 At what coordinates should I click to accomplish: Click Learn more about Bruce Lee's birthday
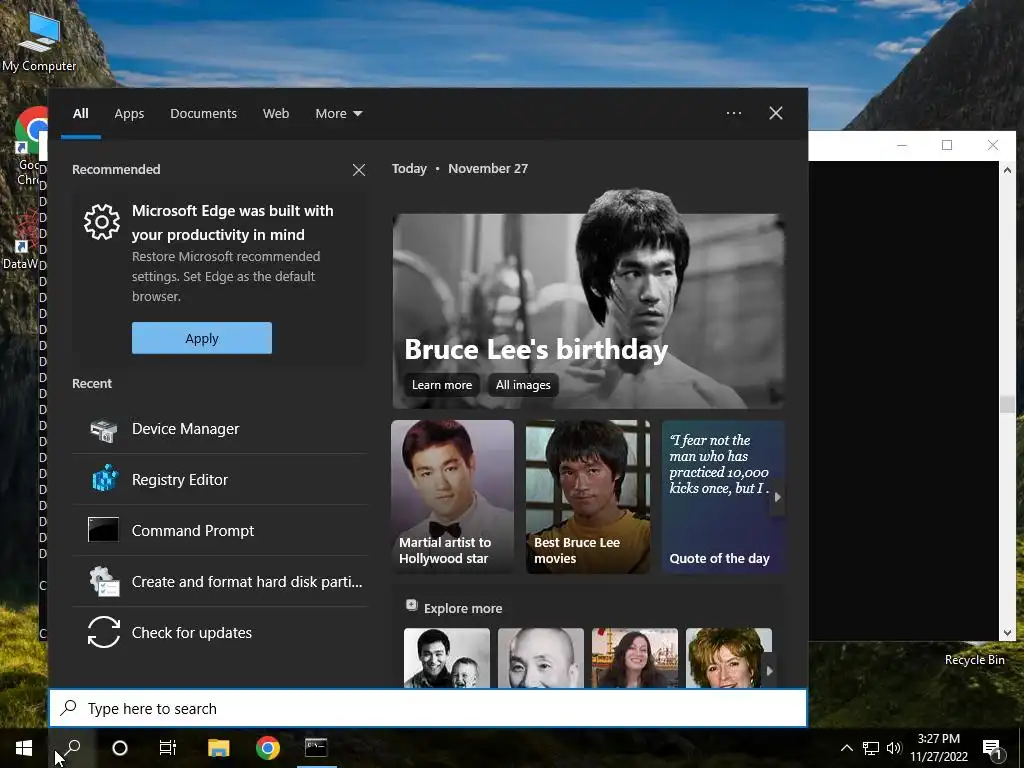tap(441, 385)
